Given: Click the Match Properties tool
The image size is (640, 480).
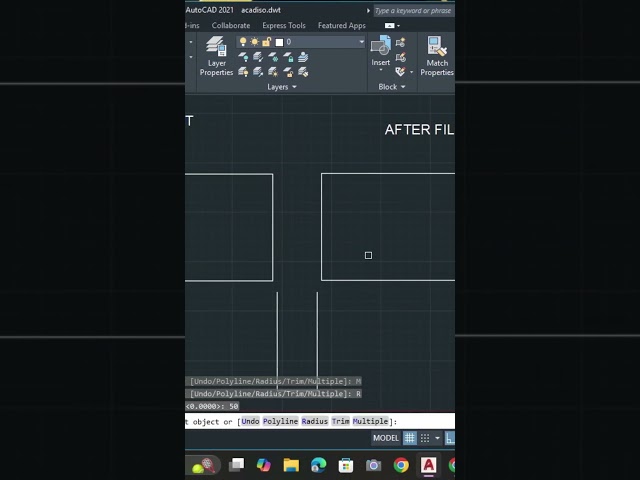Looking at the screenshot, I should 437,56.
